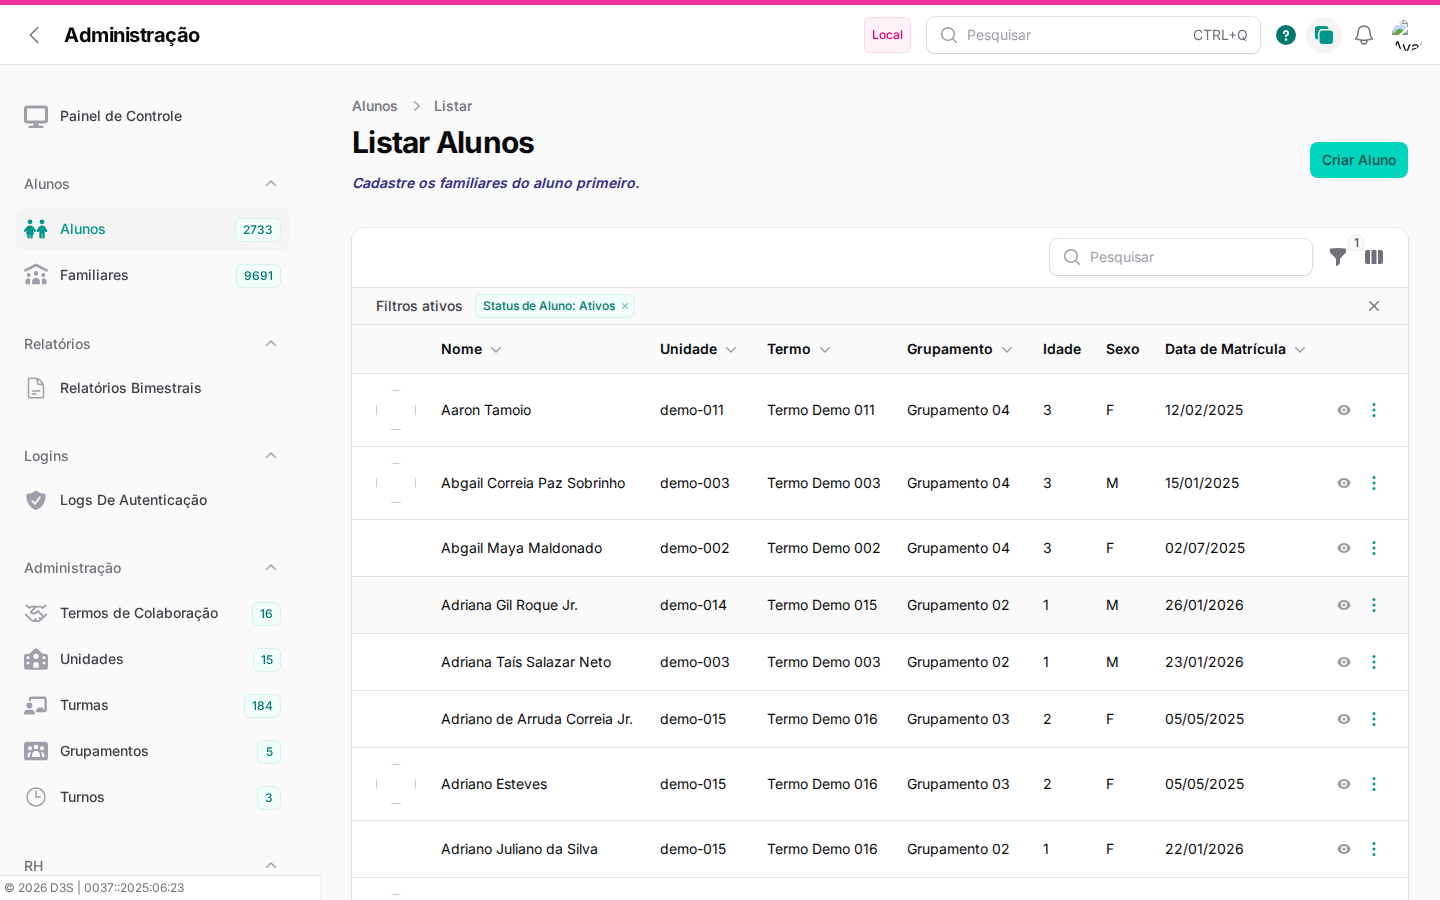This screenshot has height=900, width=1440.
Task: Open user avatar menu
Action: click(x=1407, y=35)
